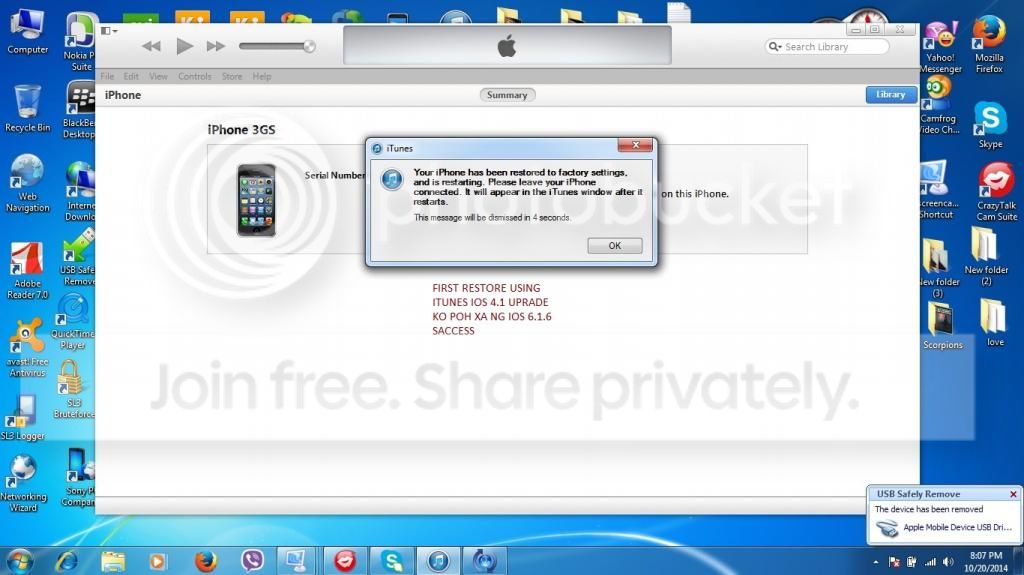Open the iTunes window menu dropdown at top-left
The width and height of the screenshot is (1024, 575).
tap(110, 30)
